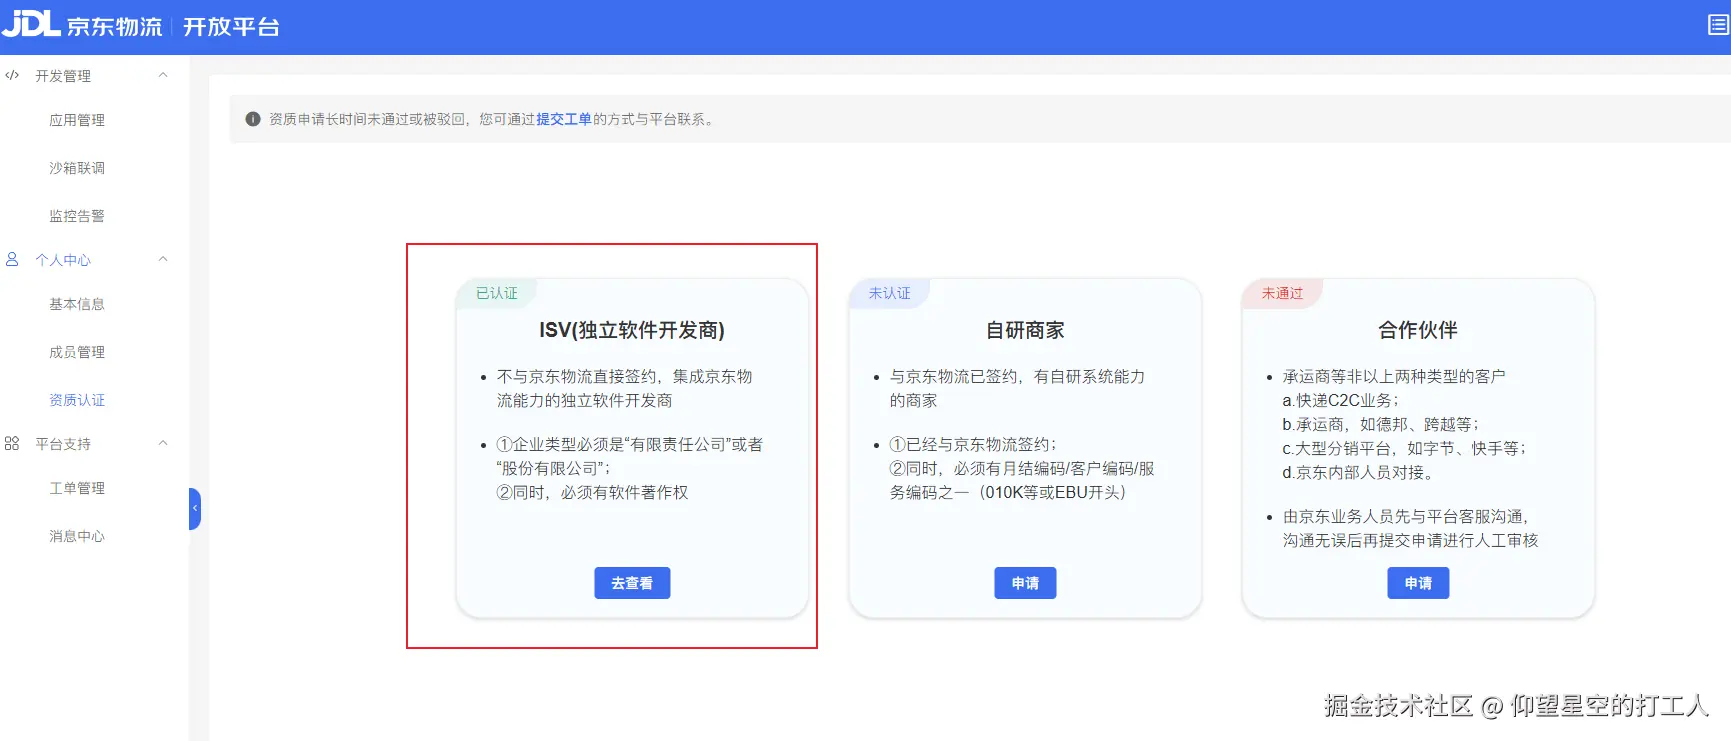Click the 开放平台 header title
Image resolution: width=1731 pixels, height=741 pixels.
231,27
